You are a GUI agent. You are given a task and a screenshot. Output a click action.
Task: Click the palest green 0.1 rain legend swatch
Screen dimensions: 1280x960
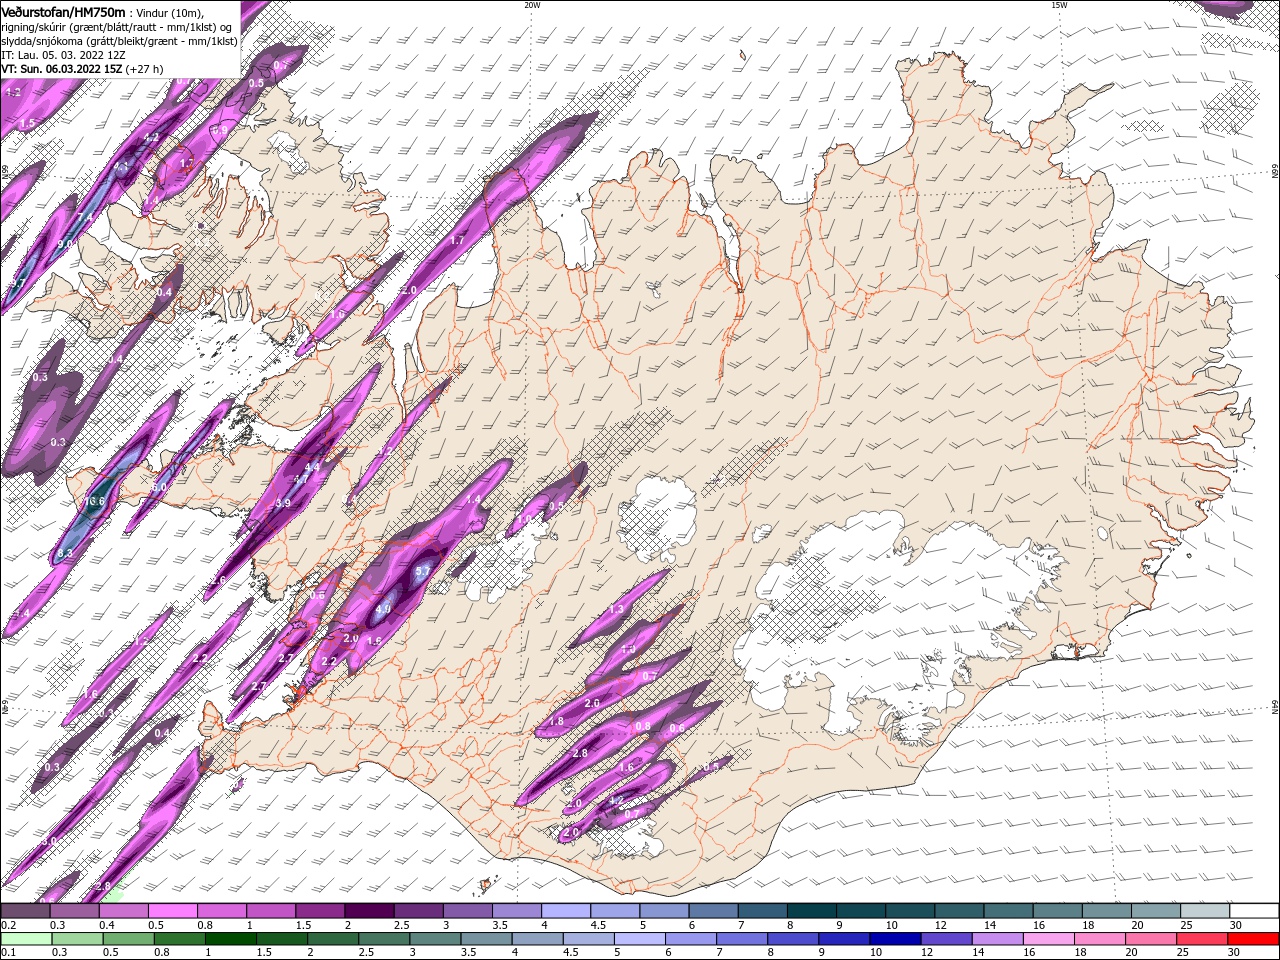pyautogui.click(x=25, y=939)
